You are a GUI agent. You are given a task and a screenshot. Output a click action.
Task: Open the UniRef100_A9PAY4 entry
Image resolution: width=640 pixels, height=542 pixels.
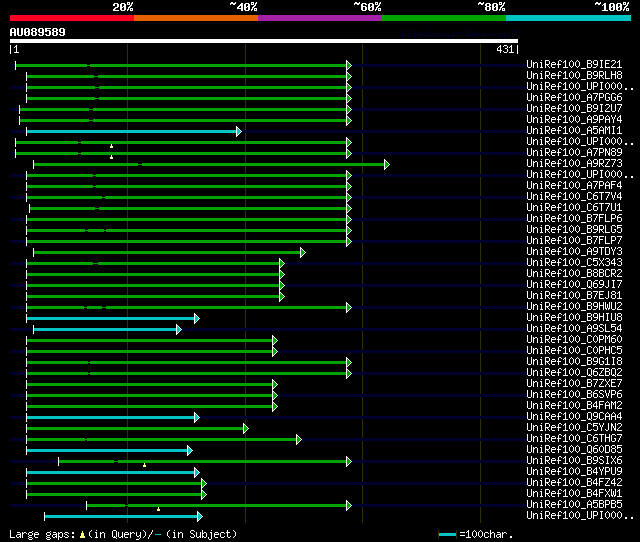(574, 120)
